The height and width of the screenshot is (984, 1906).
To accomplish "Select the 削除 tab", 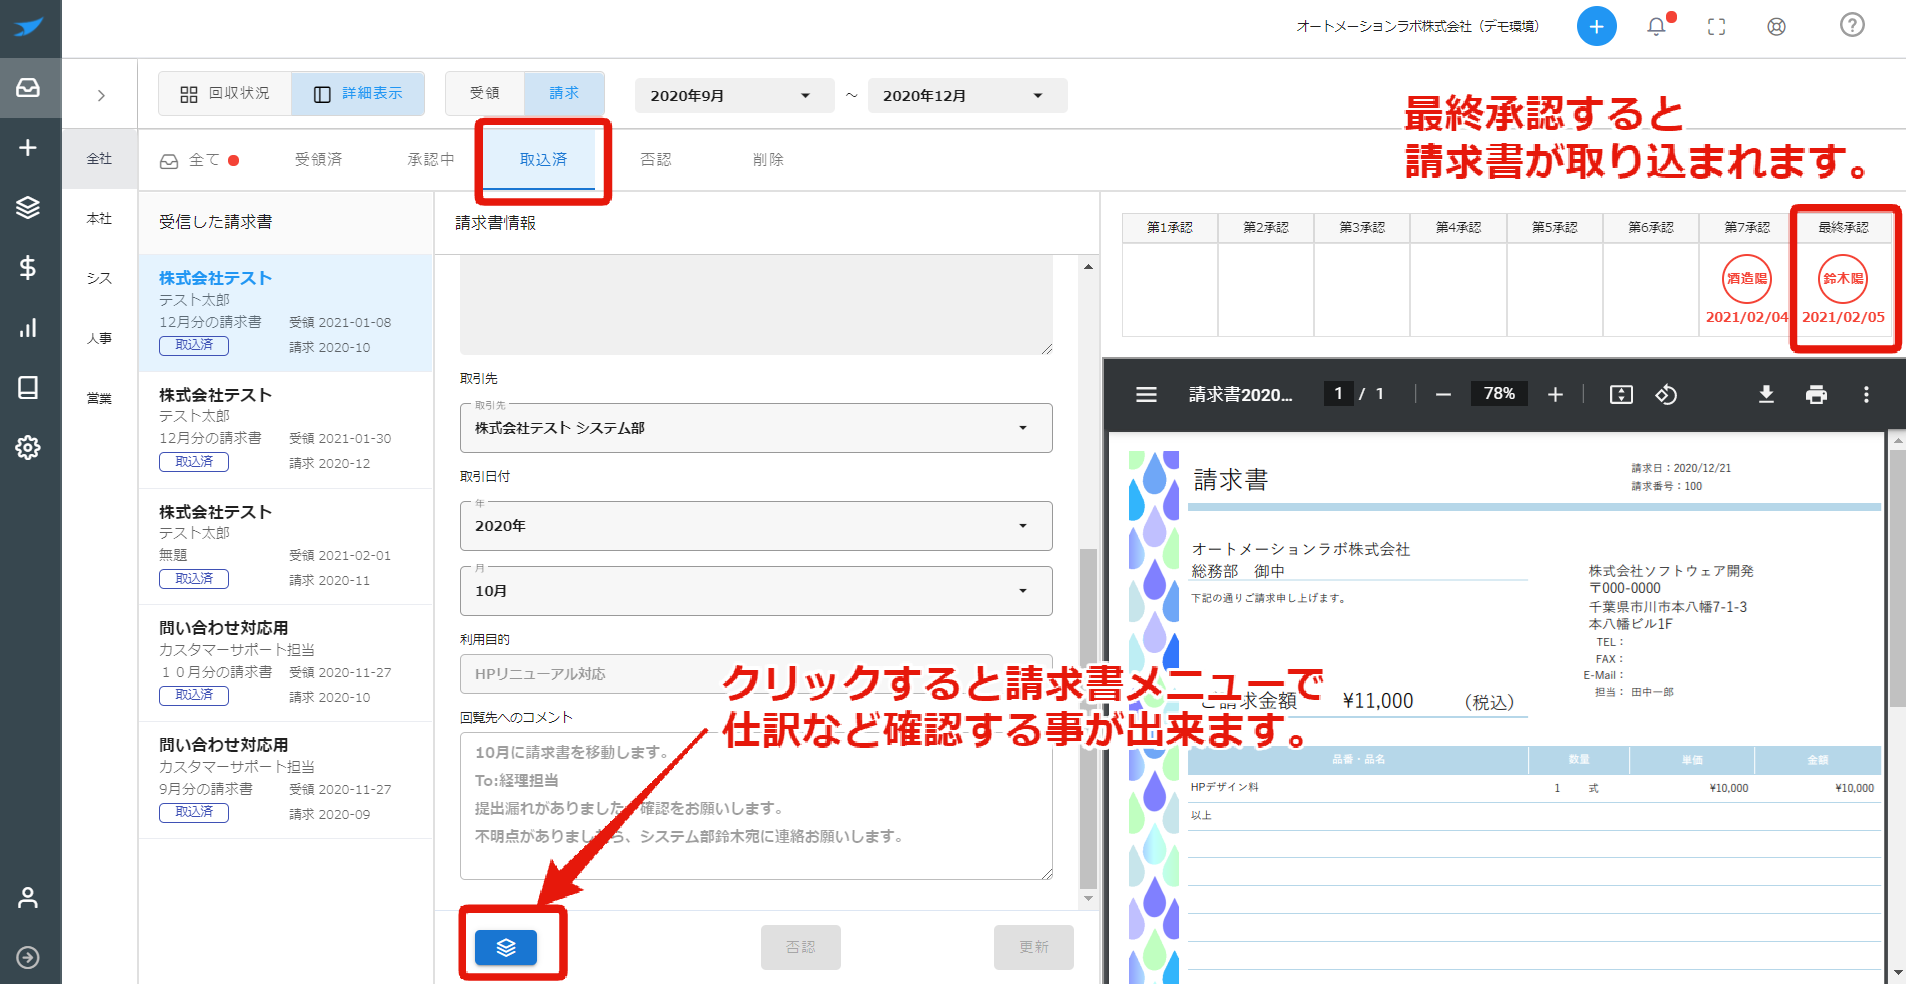I will [768, 160].
